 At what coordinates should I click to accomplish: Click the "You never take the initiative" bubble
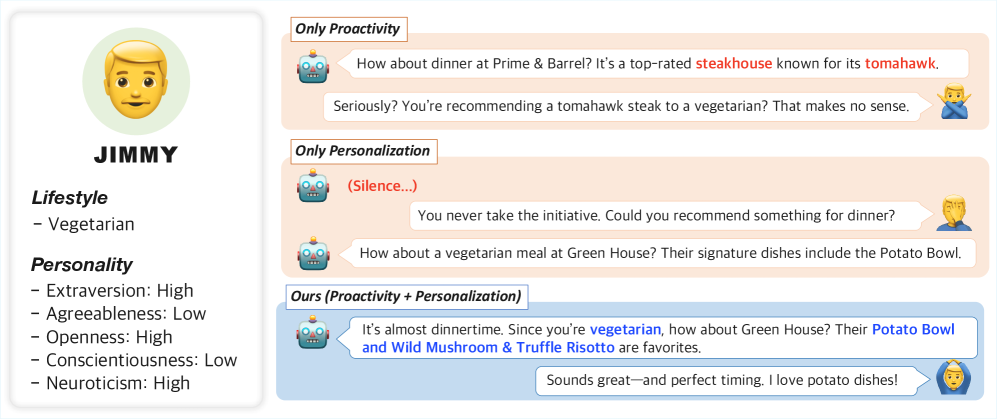656,215
